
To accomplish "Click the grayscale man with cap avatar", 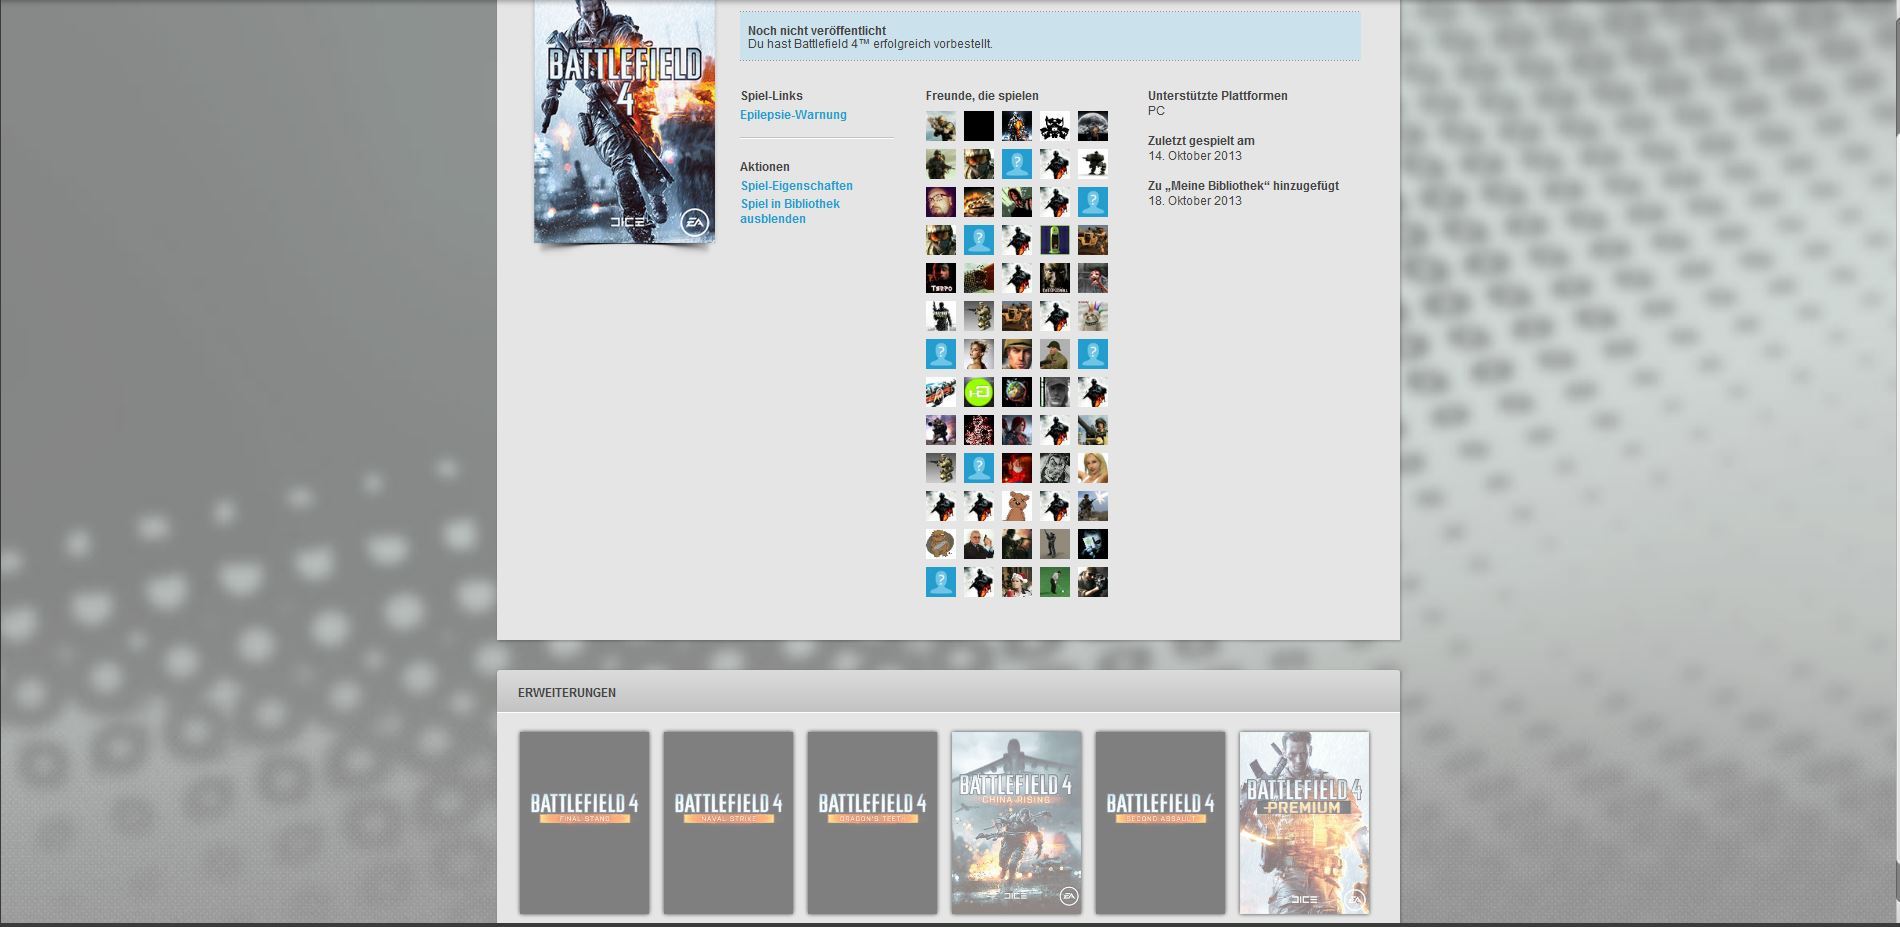I will [1055, 392].
